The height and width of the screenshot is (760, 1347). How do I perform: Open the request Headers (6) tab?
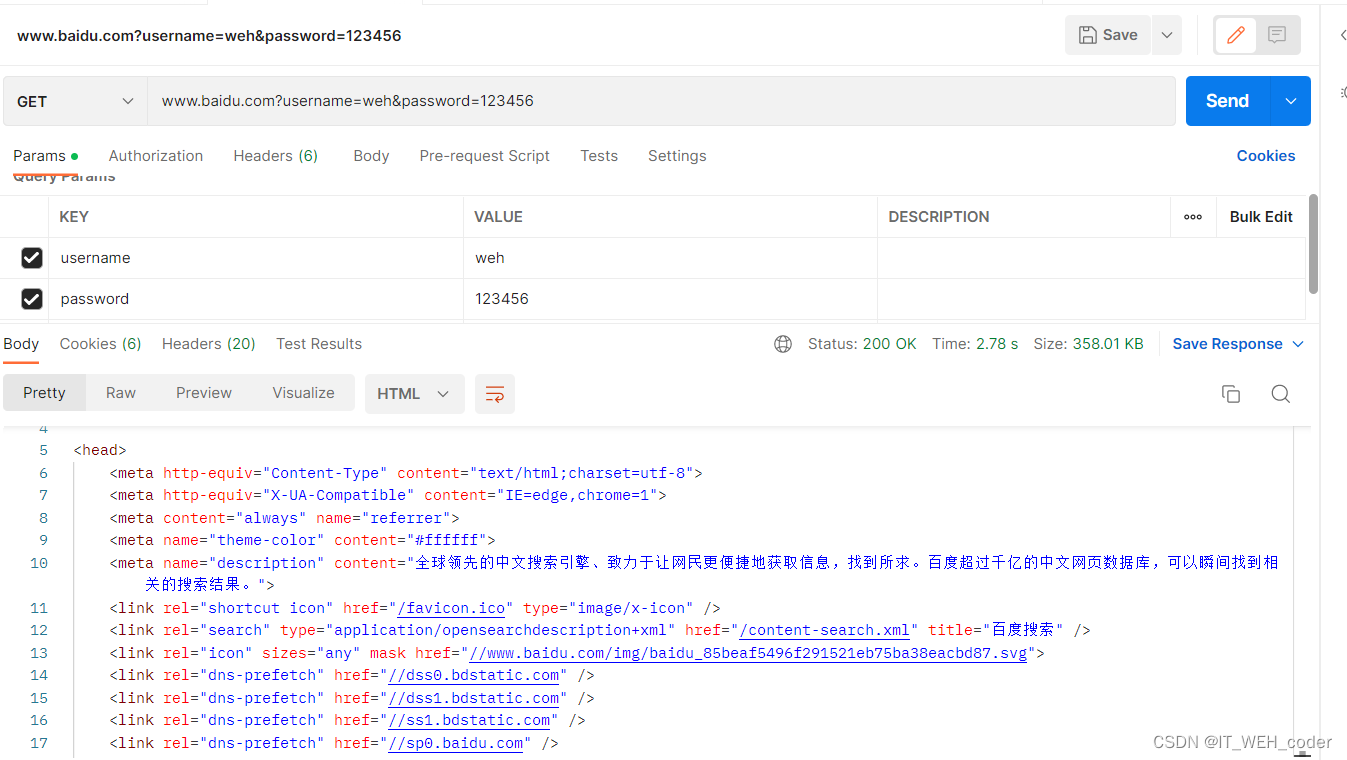click(x=276, y=156)
